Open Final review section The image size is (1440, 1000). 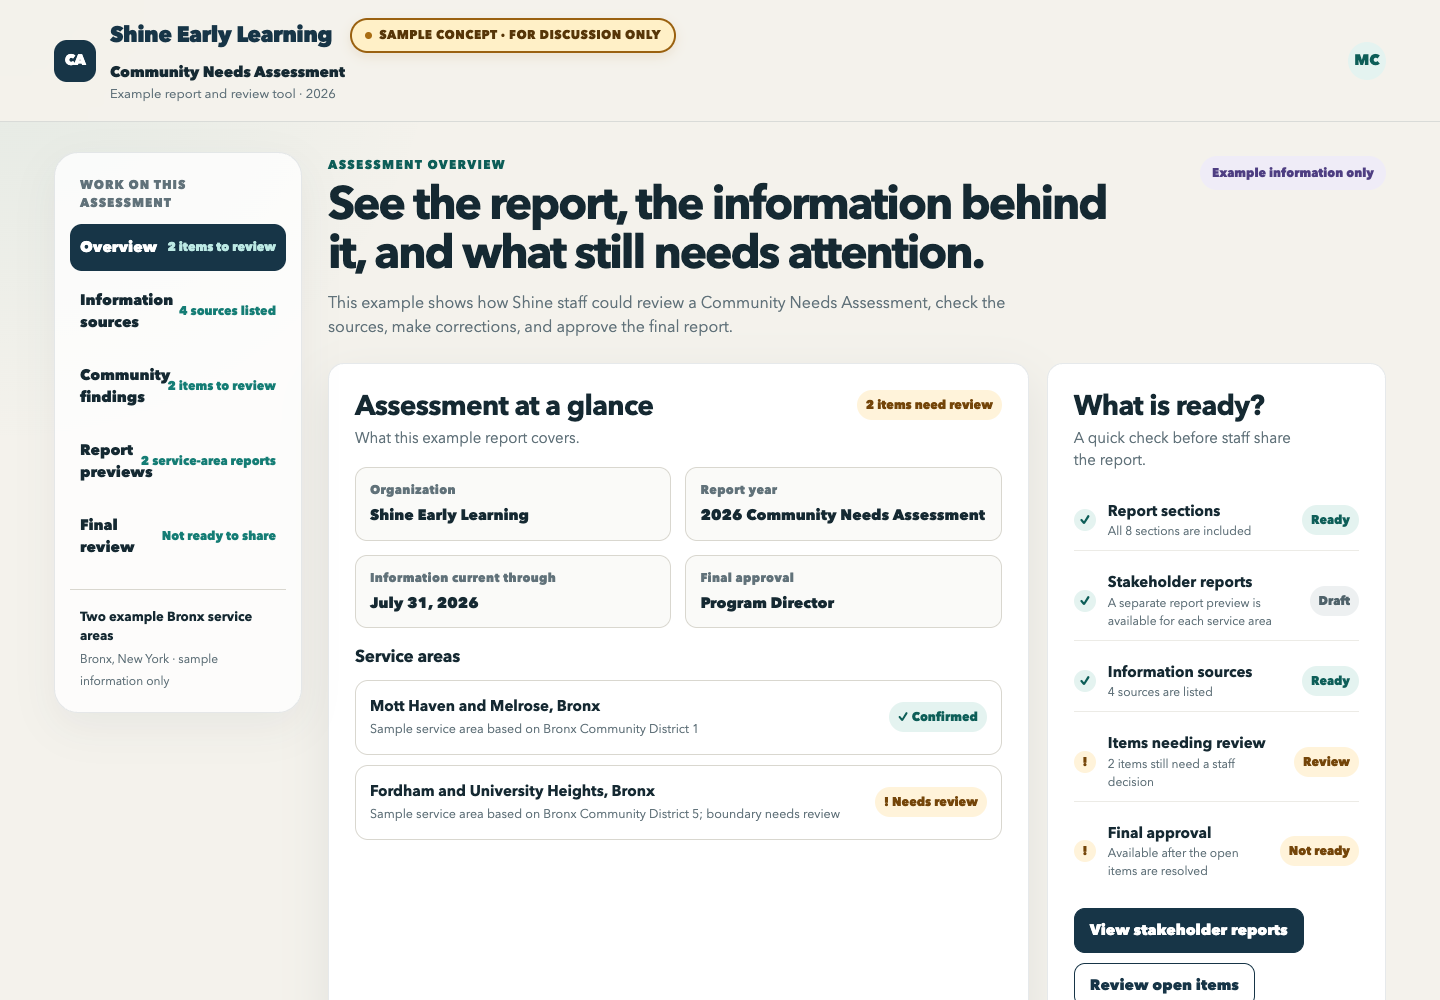point(178,536)
